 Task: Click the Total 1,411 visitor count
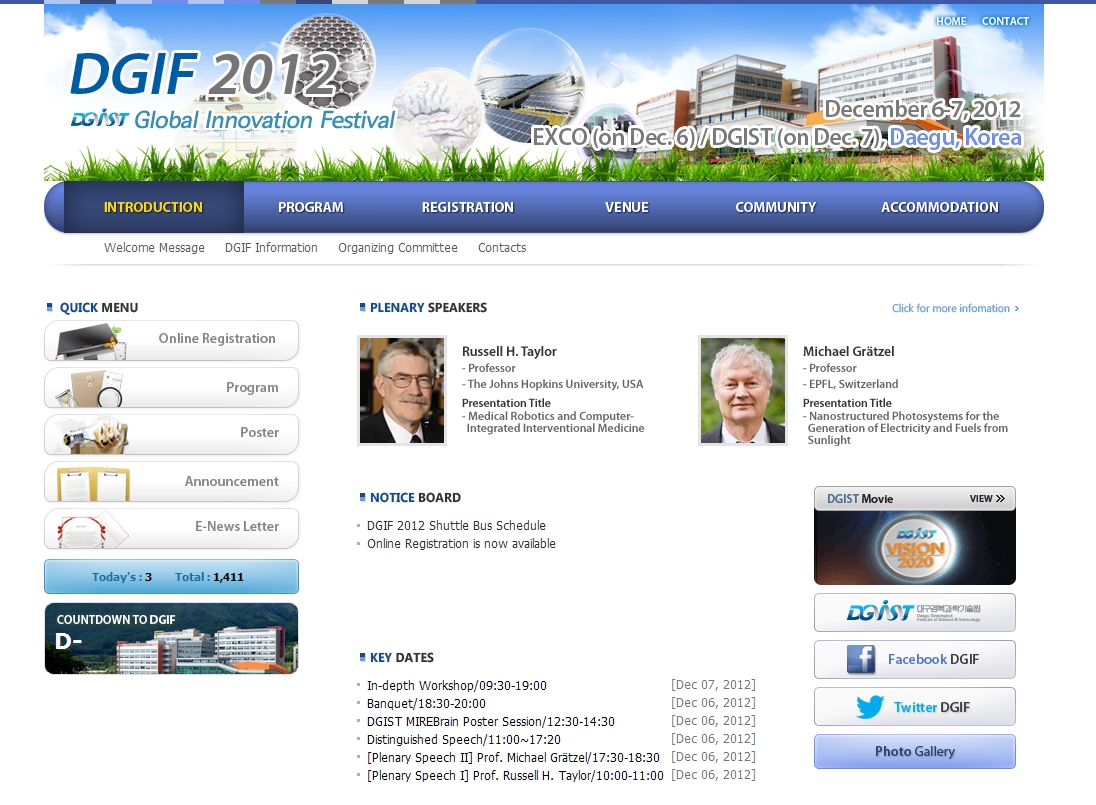(209, 577)
